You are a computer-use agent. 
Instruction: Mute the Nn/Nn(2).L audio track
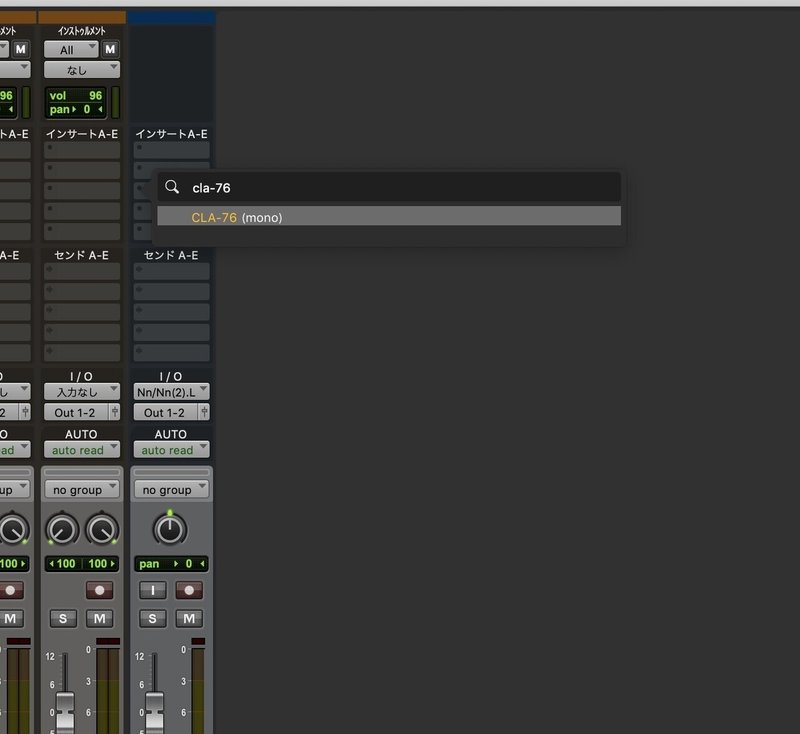coord(189,619)
